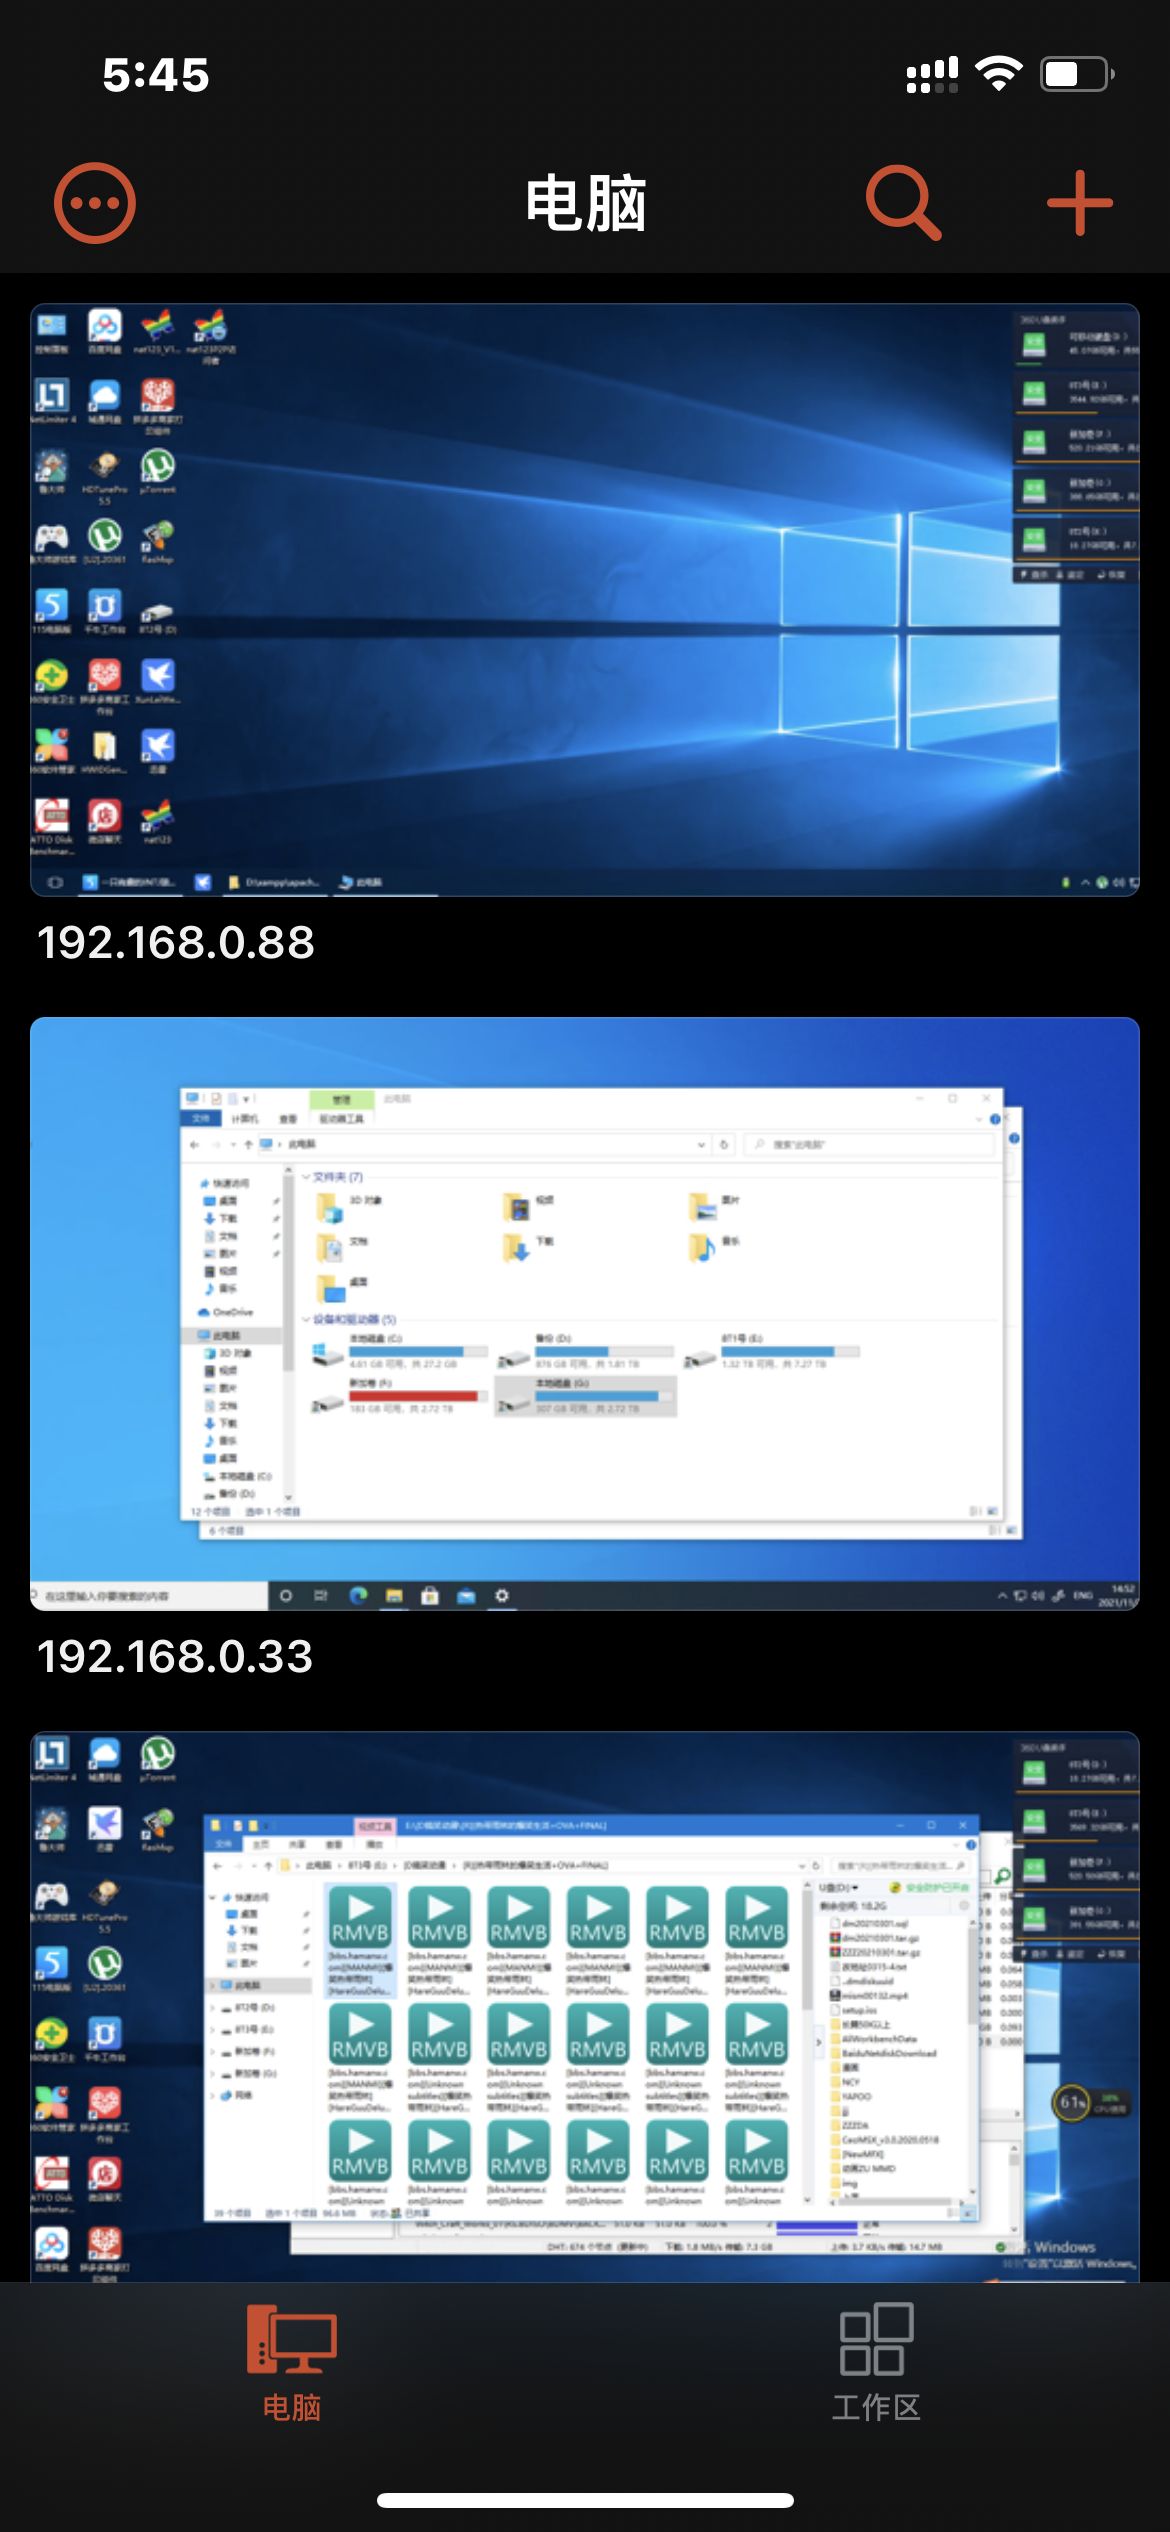Select the first RMVB file icon in bottom thumbnail
Screen dimensions: 1170x2532
pyautogui.click(x=360, y=1918)
